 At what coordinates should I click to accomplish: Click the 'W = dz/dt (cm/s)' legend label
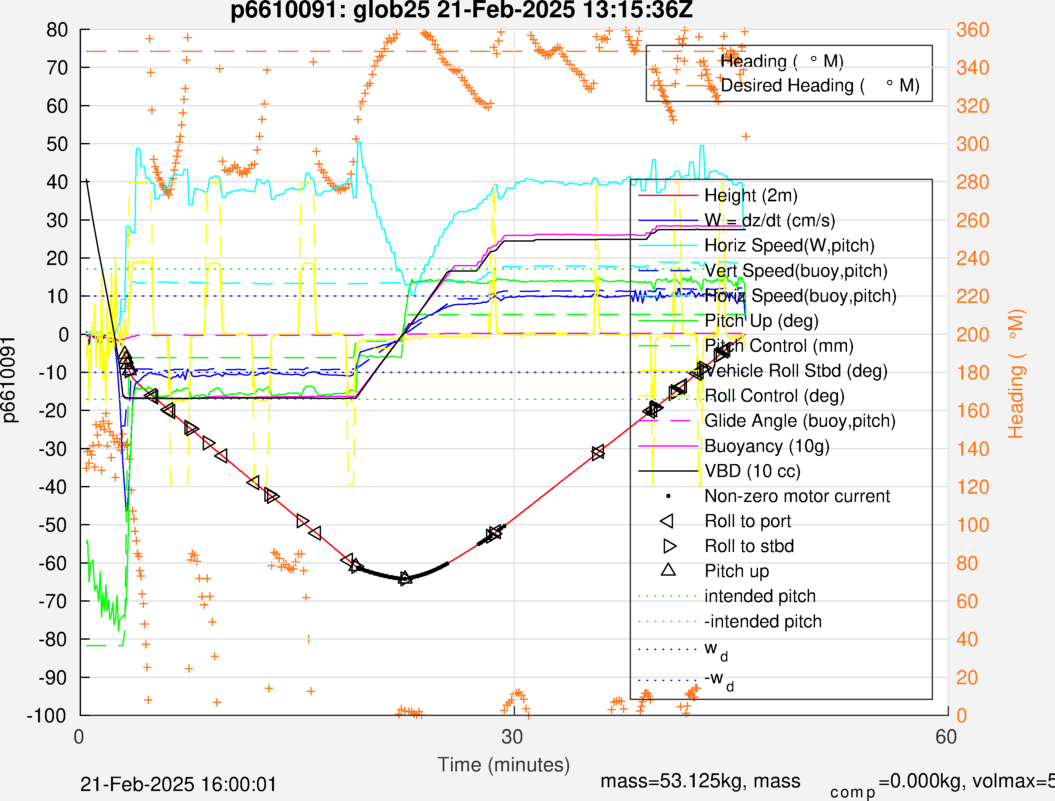click(770, 220)
